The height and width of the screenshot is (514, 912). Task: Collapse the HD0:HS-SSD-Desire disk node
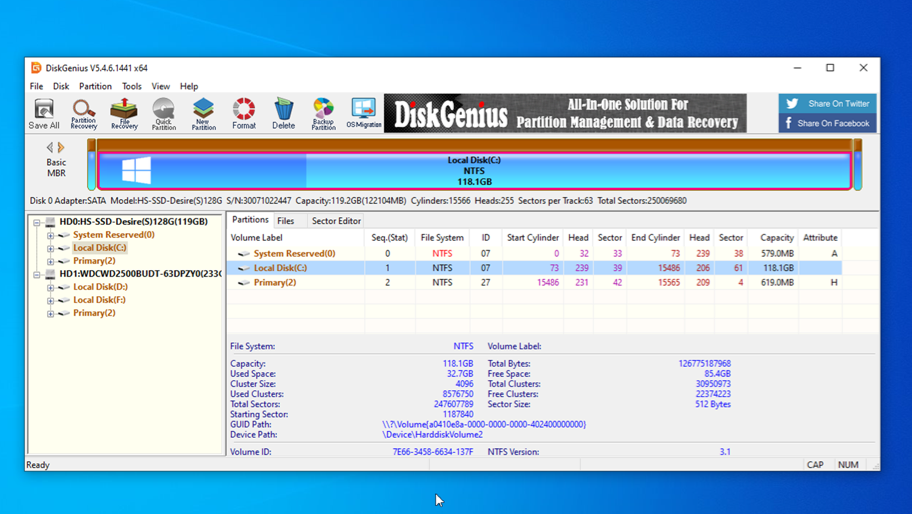pyautogui.click(x=37, y=222)
